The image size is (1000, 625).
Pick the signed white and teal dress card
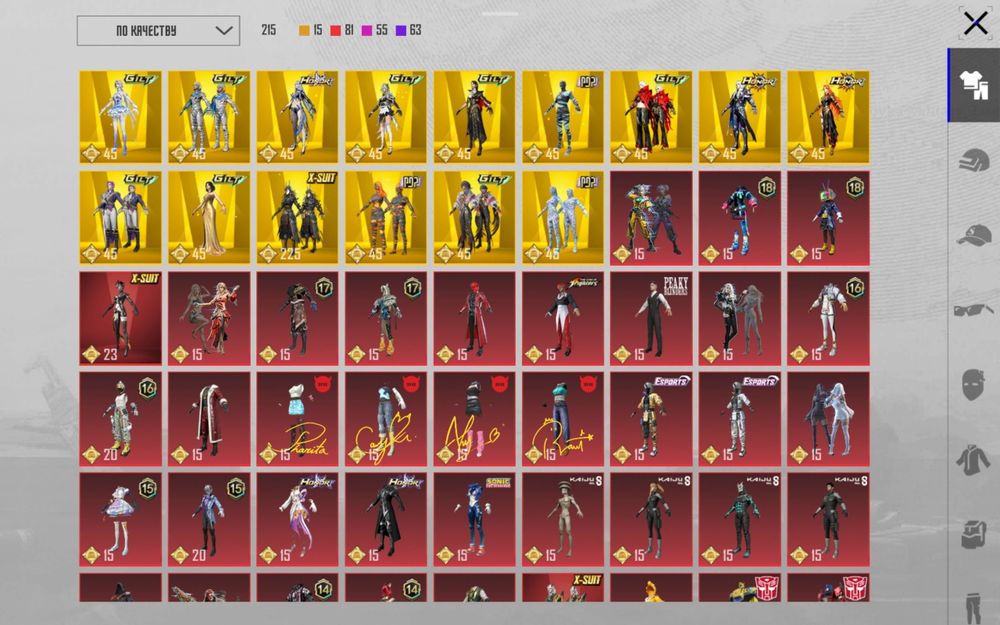[x=297, y=419]
